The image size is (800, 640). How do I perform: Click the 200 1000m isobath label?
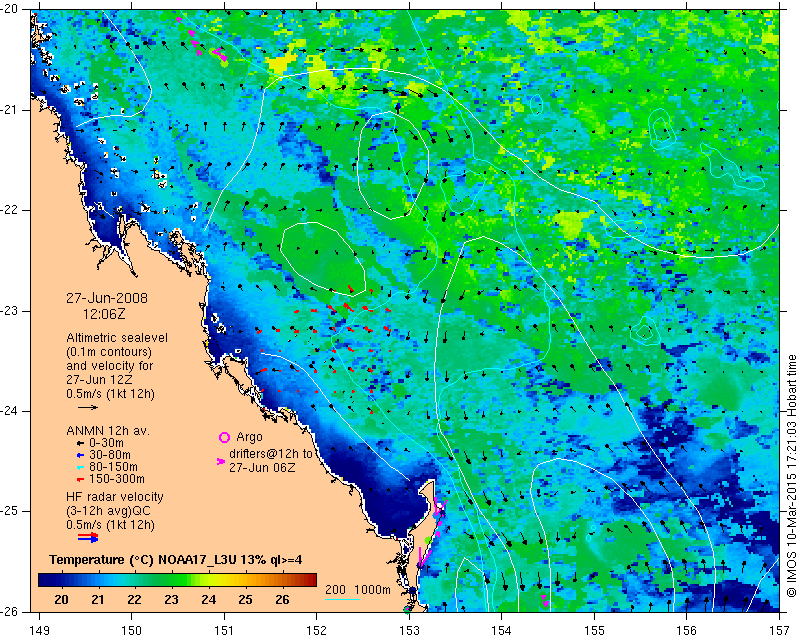pyautogui.click(x=358, y=589)
